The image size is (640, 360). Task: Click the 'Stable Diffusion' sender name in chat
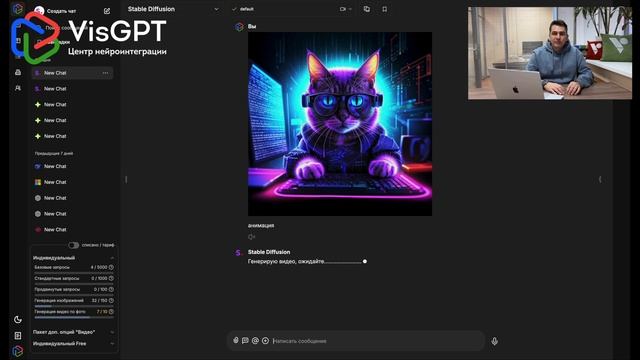tap(269, 252)
